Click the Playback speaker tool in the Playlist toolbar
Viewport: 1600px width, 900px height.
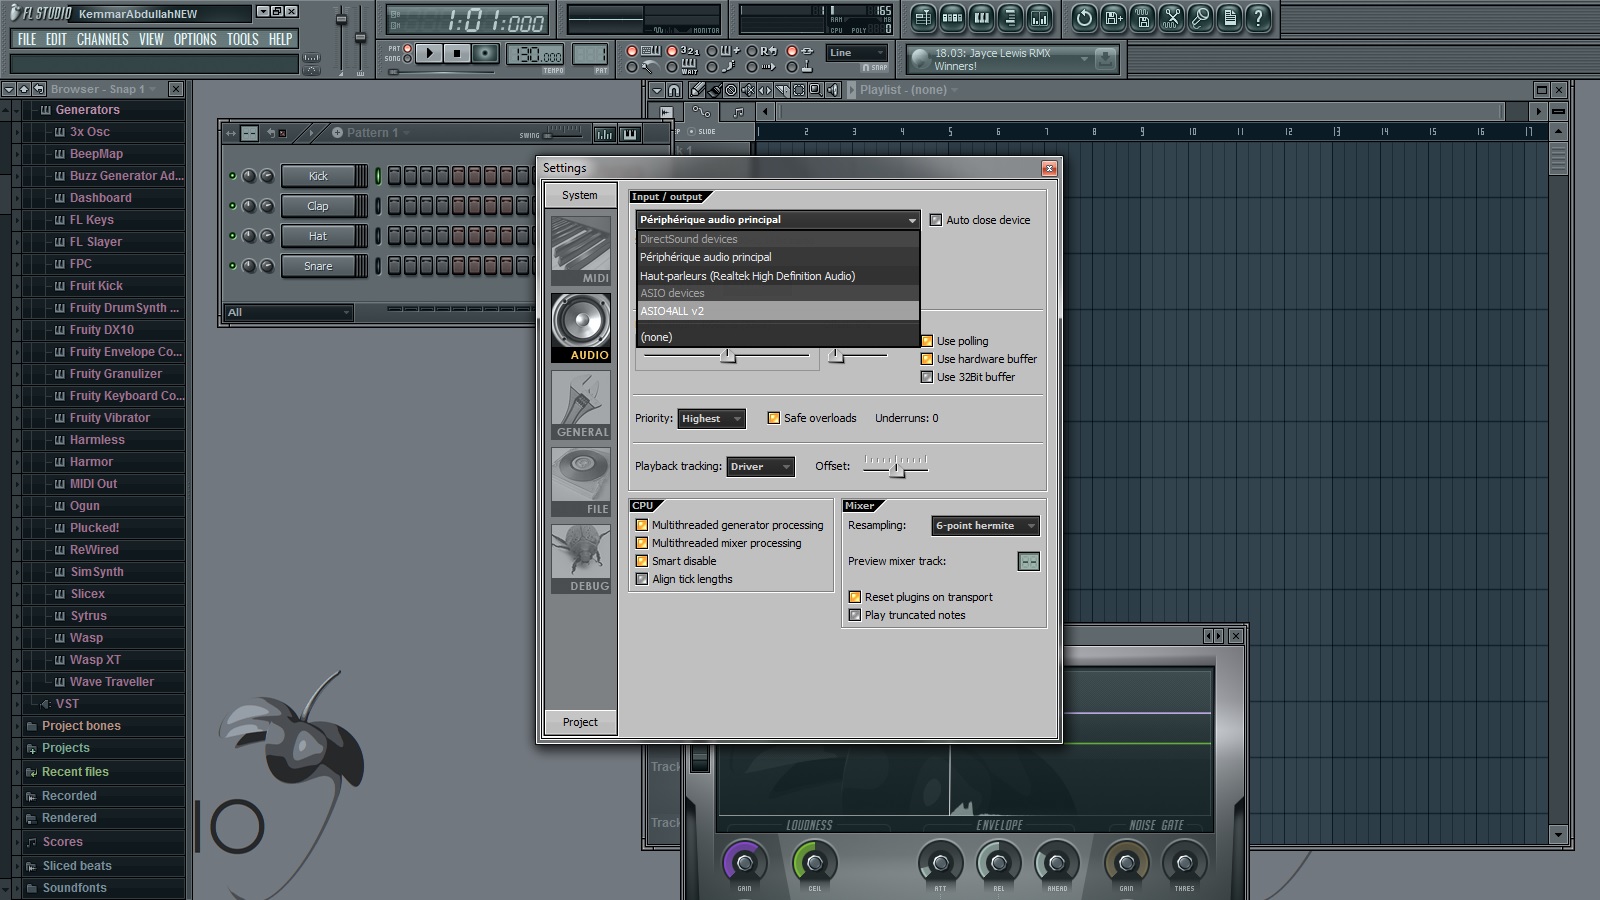pos(833,90)
